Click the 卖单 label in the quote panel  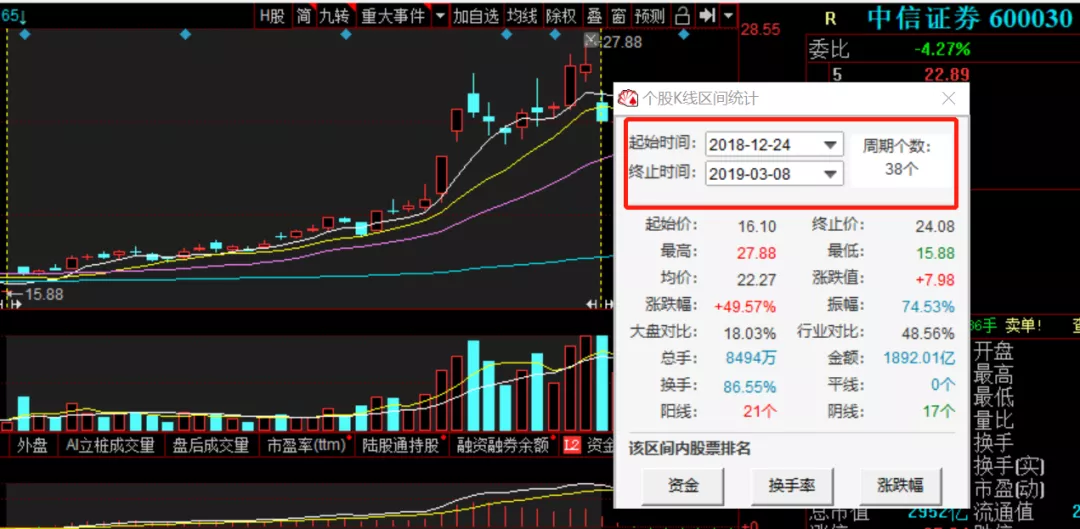(1024, 324)
